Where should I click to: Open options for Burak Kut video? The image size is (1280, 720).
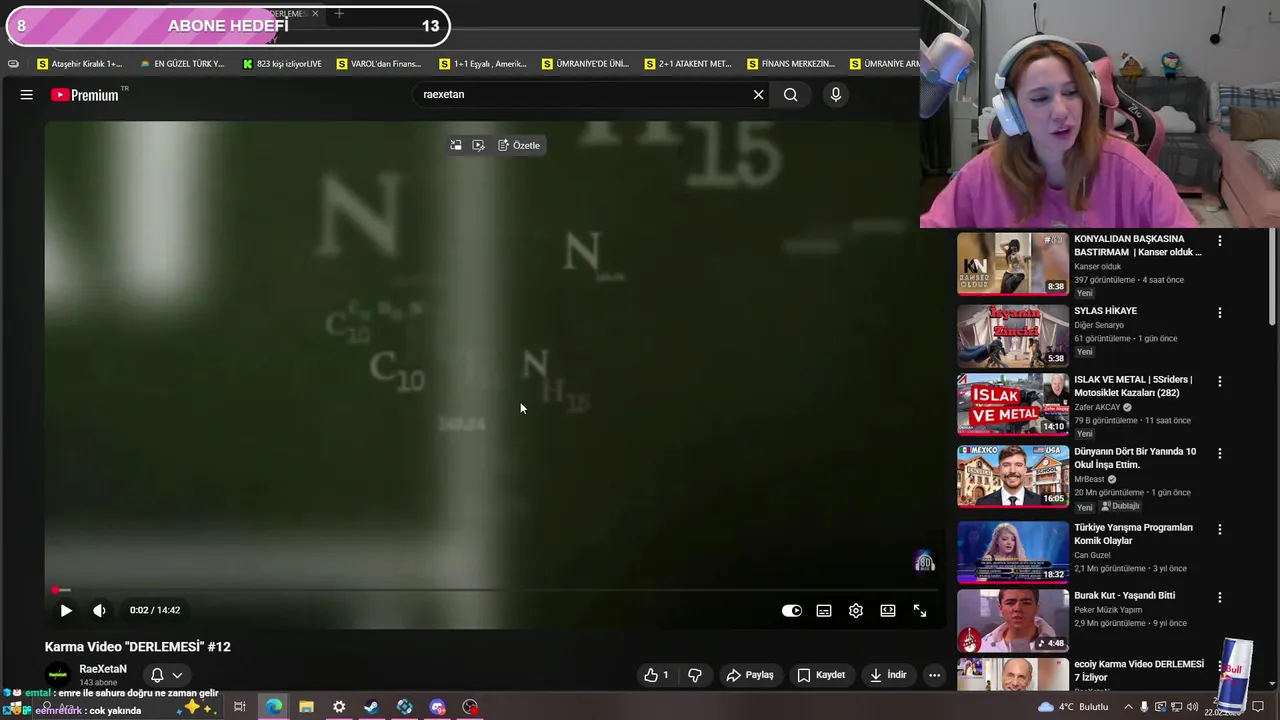coord(1219,597)
